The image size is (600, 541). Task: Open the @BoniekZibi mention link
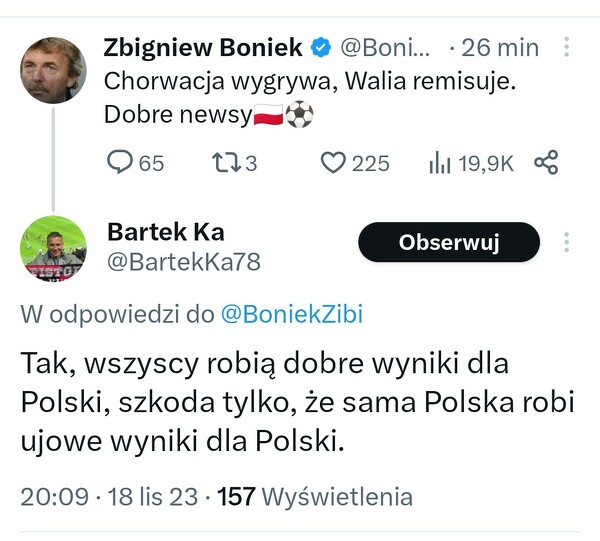290,315
